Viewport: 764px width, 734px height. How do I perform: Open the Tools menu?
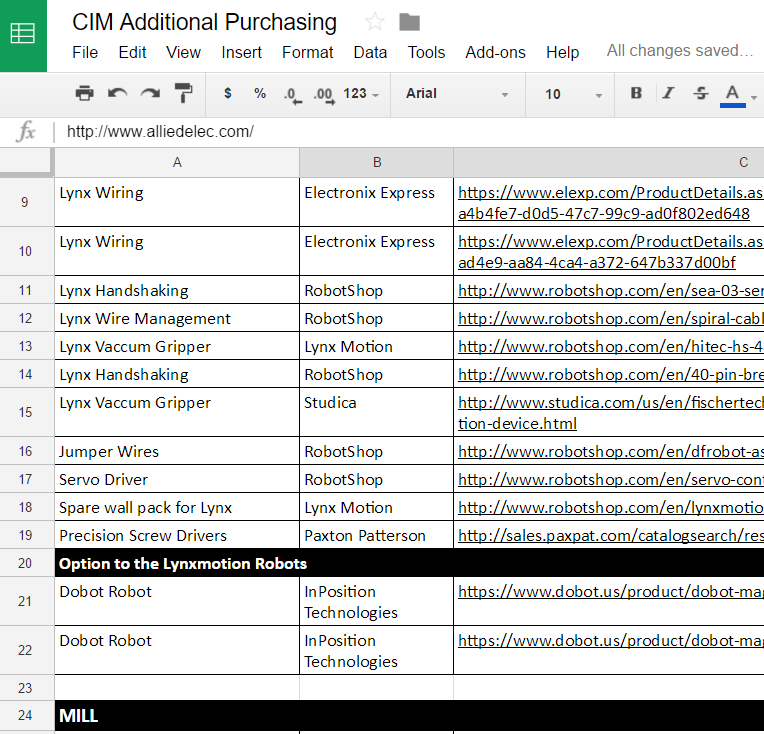(x=426, y=52)
